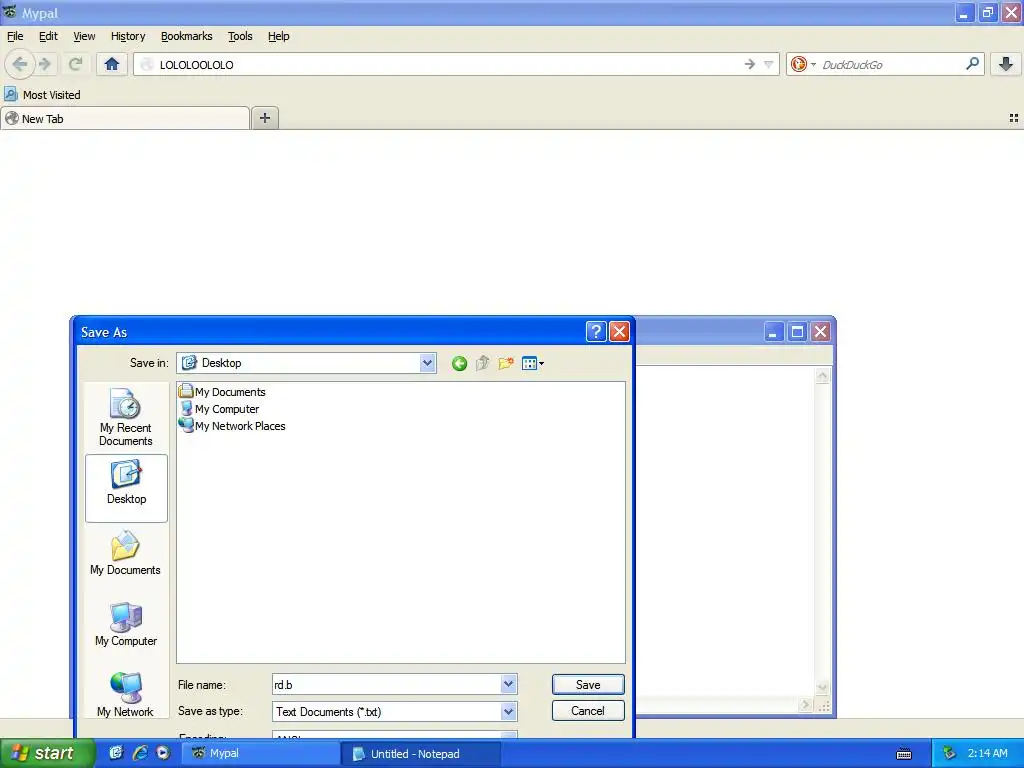Expand the Save as type dropdown
Screen dimensions: 1024x768
[x=509, y=712]
